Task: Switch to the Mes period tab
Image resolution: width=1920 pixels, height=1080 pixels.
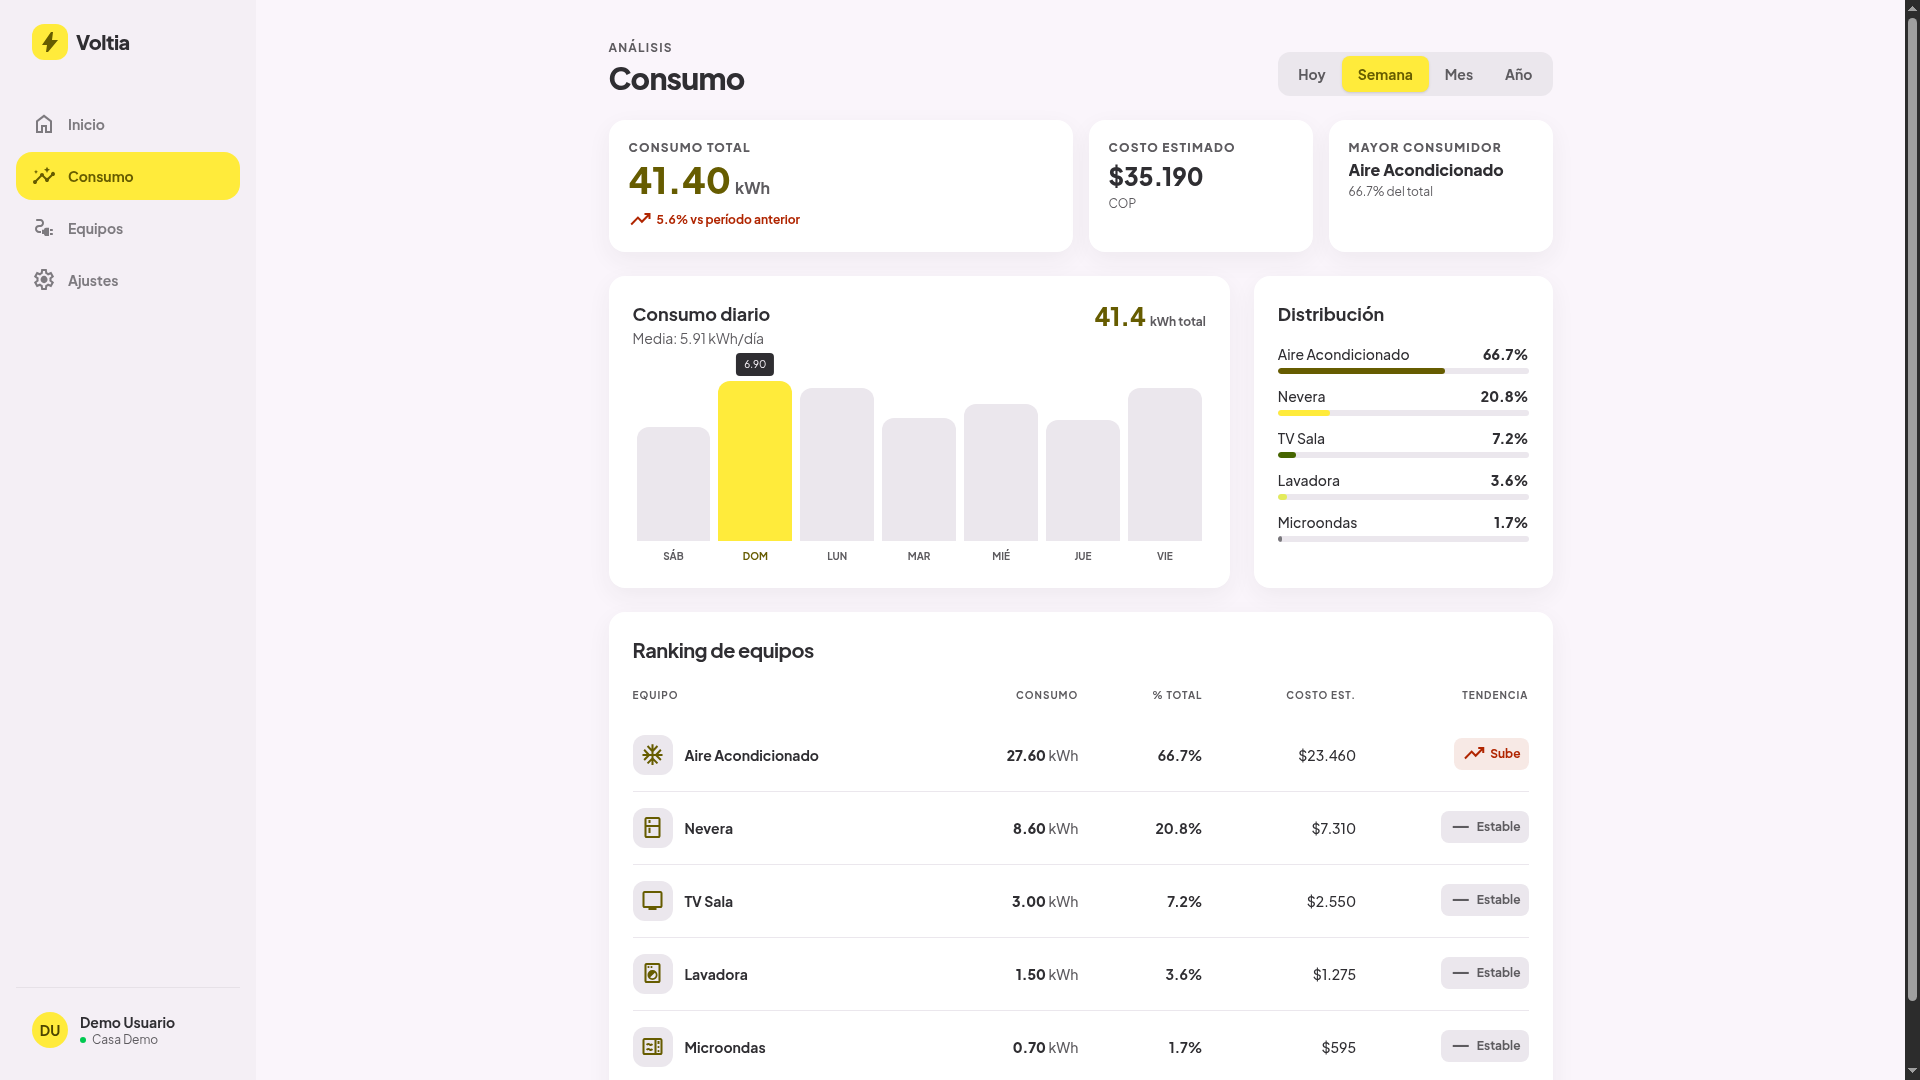Action: point(1458,74)
